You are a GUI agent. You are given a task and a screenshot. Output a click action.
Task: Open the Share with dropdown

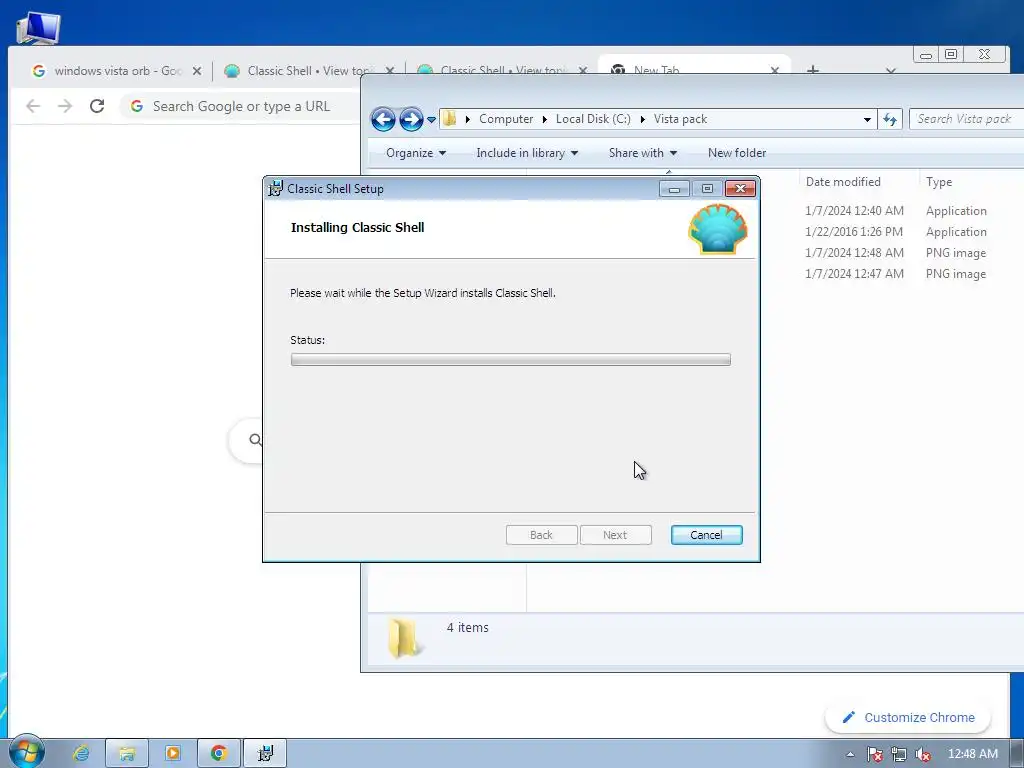[x=643, y=153]
